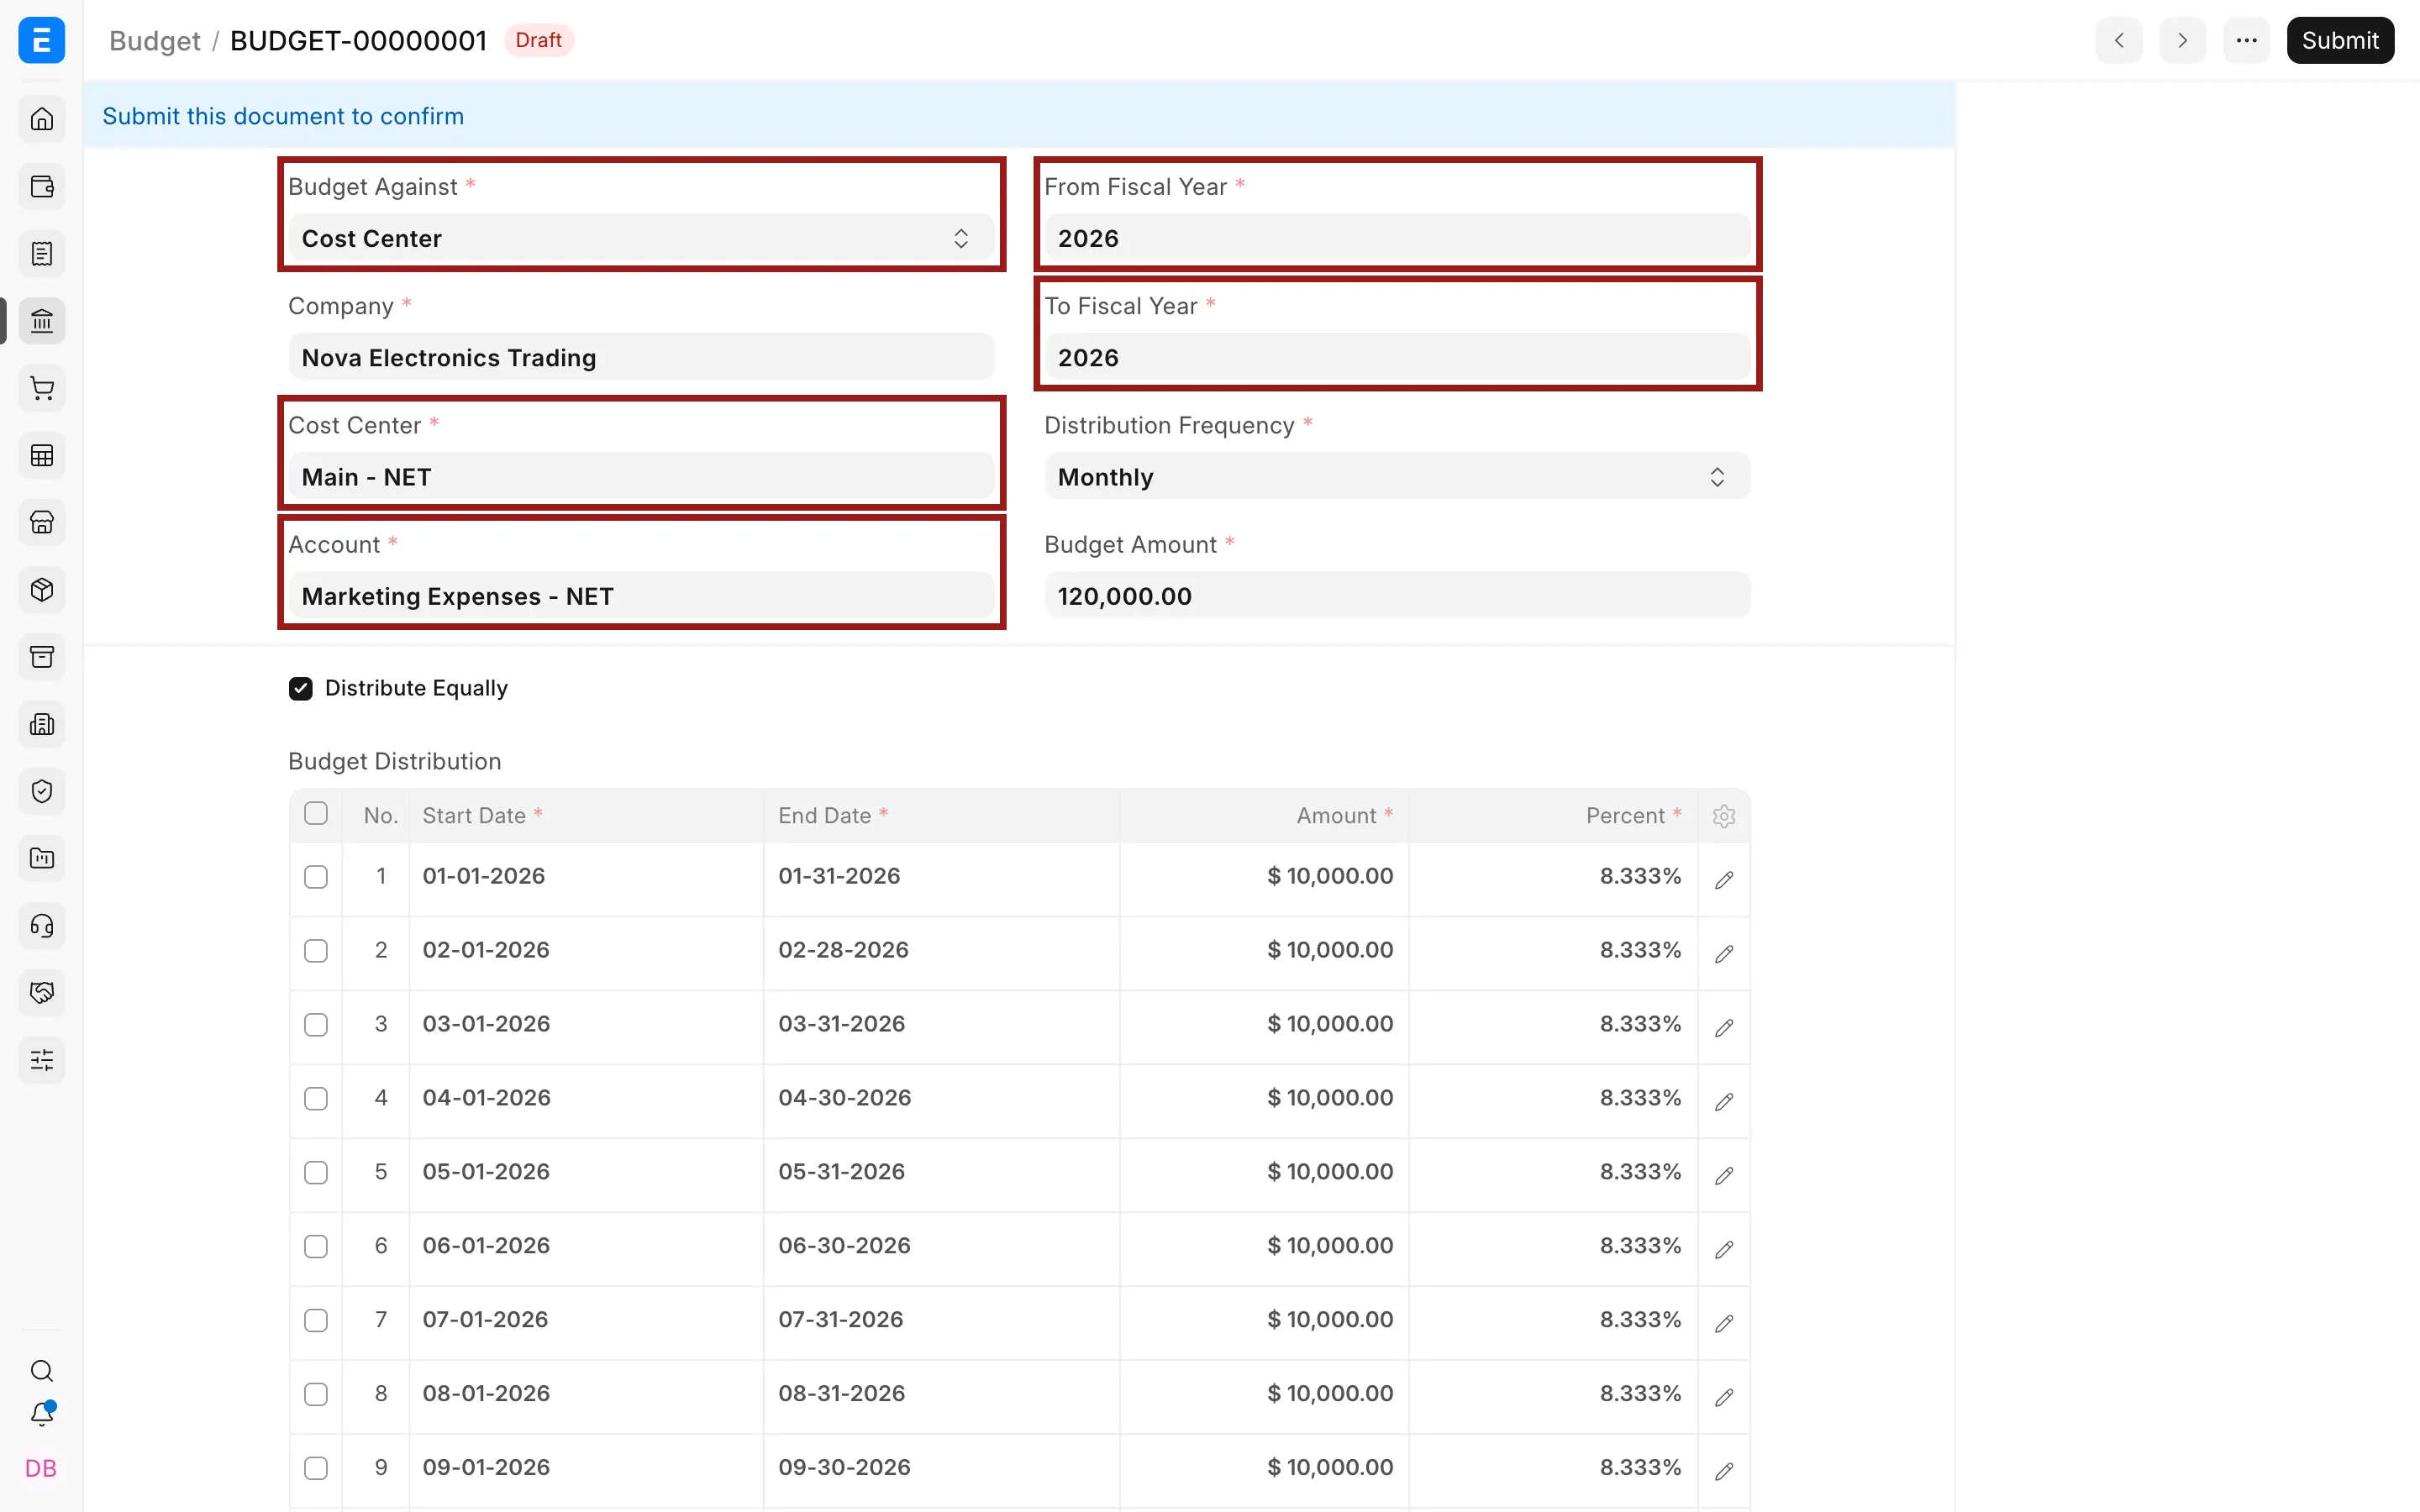
Task: Open the Home icon in sidebar
Action: (x=42, y=119)
